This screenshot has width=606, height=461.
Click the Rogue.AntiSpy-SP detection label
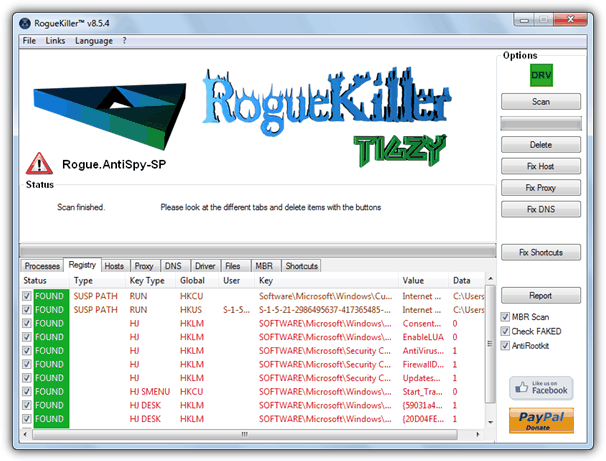(114, 165)
